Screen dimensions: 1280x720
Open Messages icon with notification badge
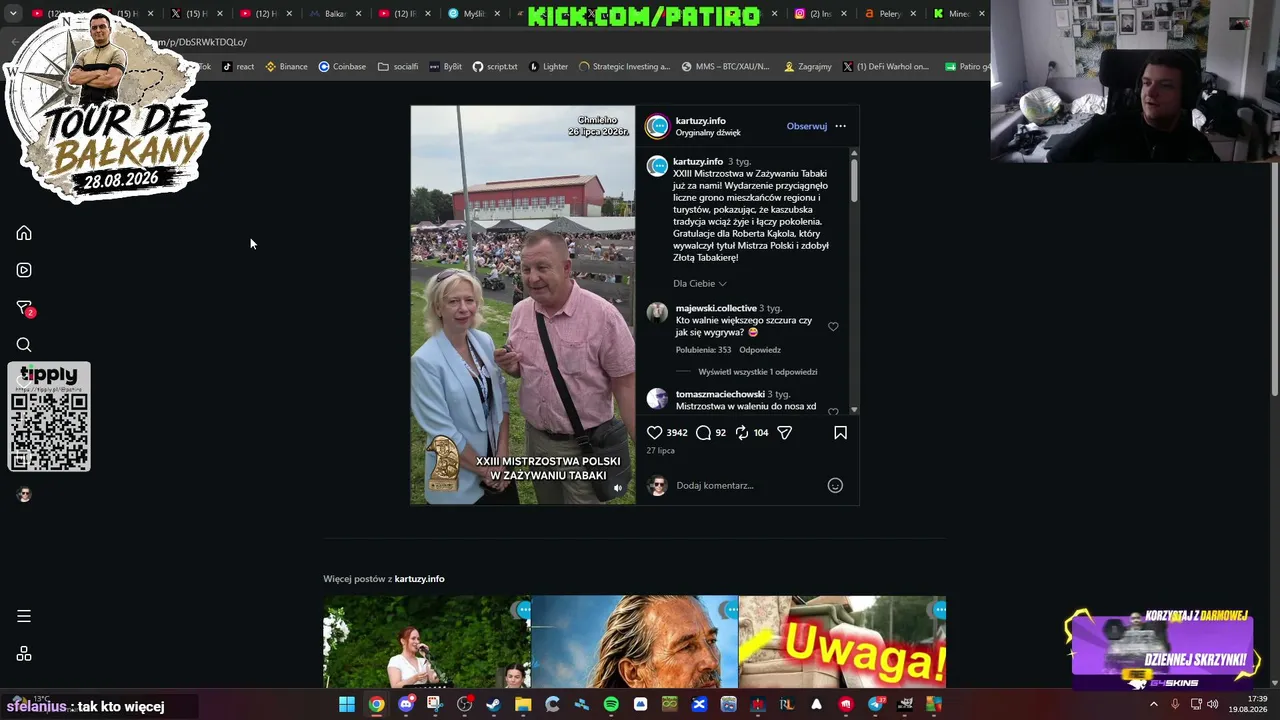pos(25,308)
